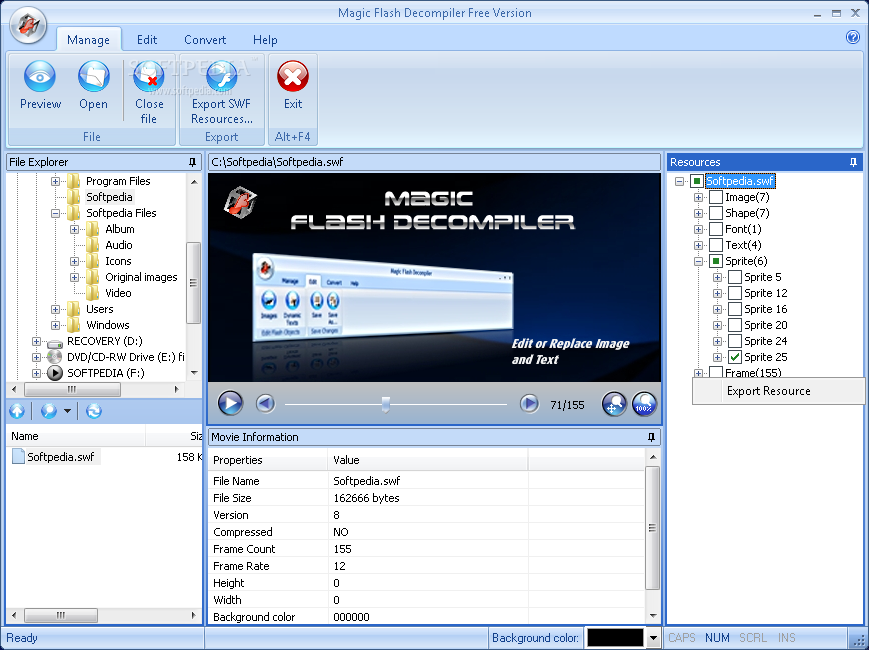The height and width of the screenshot is (650, 869).
Task: Click the globe view icon in explorer toolbar
Action: coord(49,411)
